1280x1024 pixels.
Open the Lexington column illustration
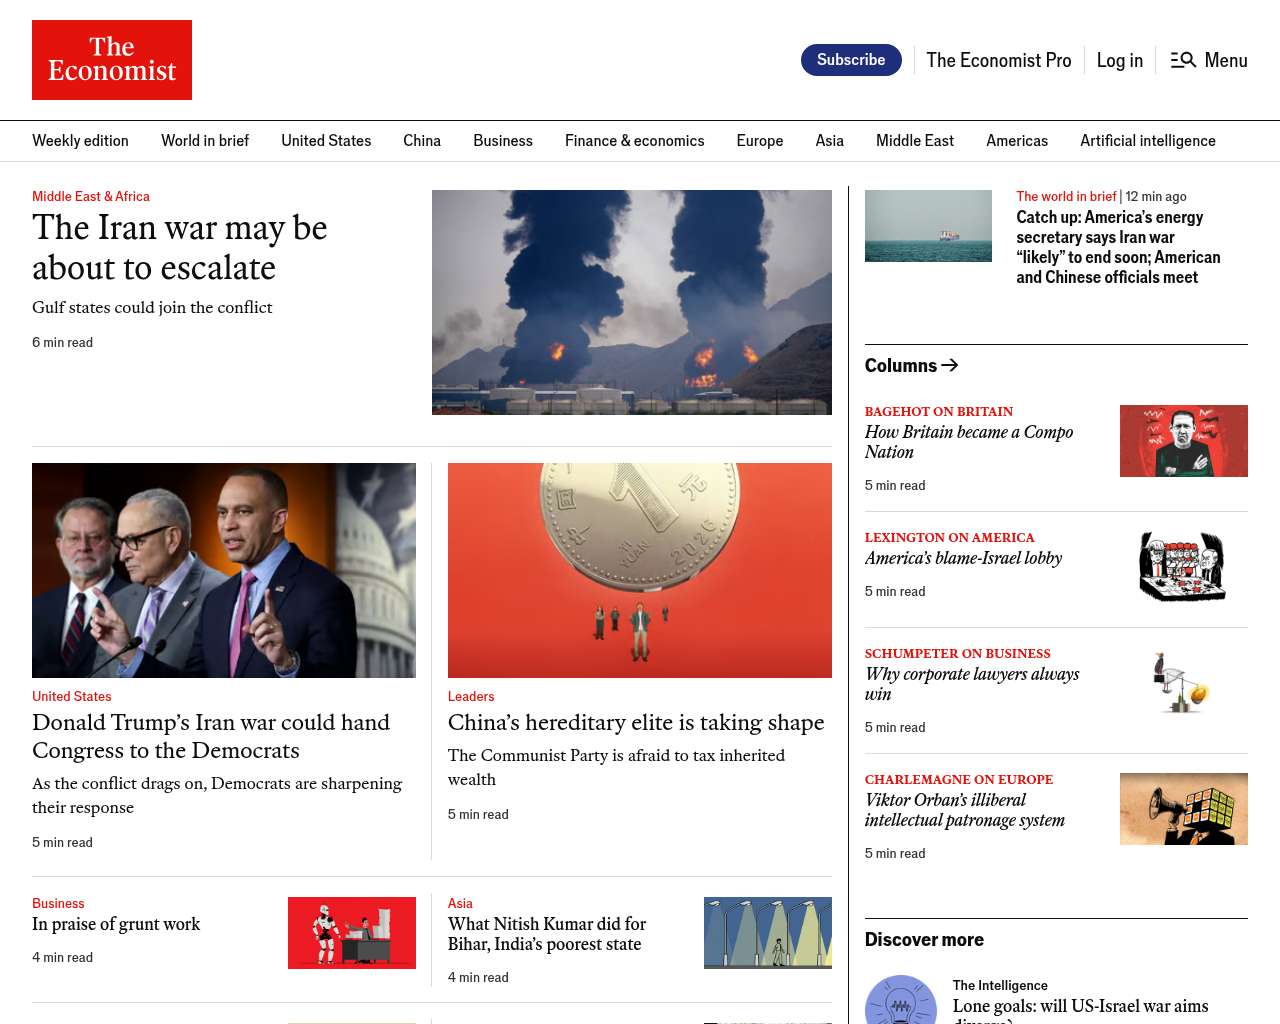[1183, 567]
